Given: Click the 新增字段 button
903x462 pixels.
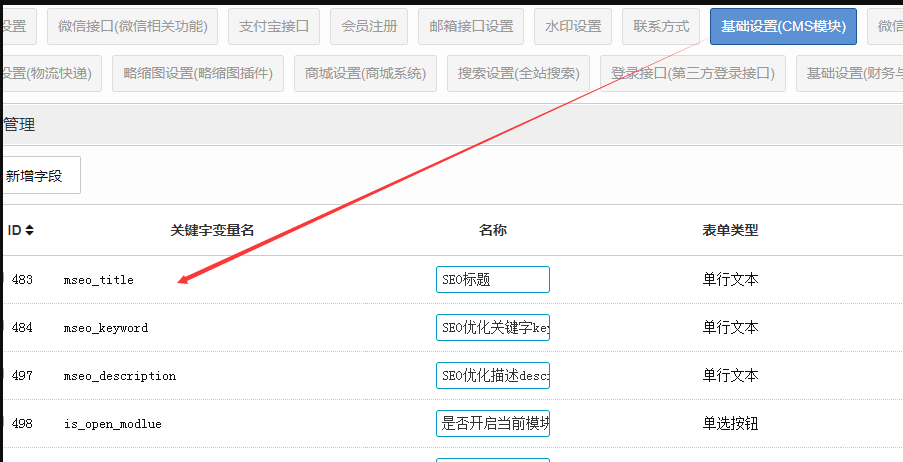Looking at the screenshot, I should [x=39, y=175].
